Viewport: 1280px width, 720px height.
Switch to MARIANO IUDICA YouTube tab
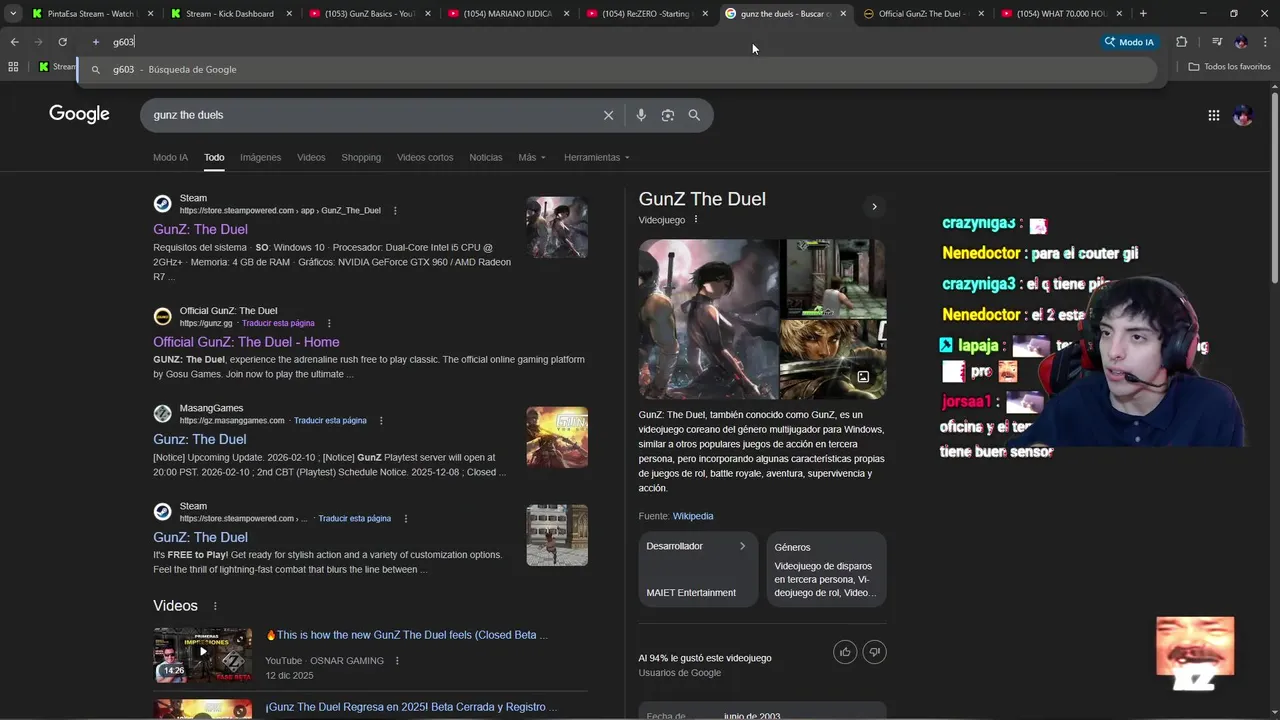[x=508, y=13]
